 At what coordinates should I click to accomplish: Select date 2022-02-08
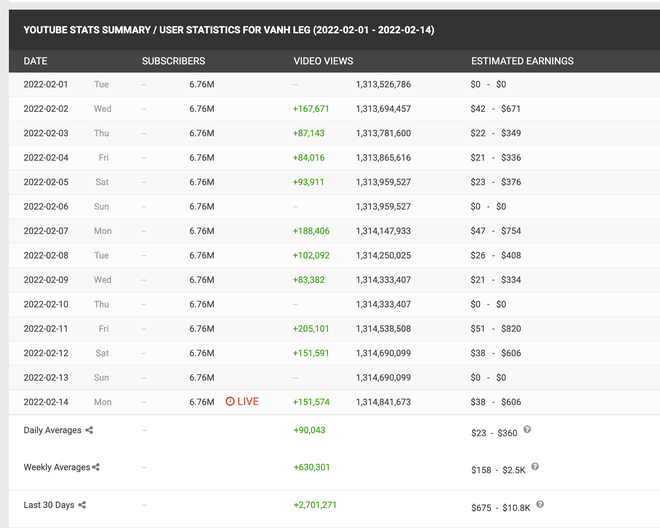45,255
